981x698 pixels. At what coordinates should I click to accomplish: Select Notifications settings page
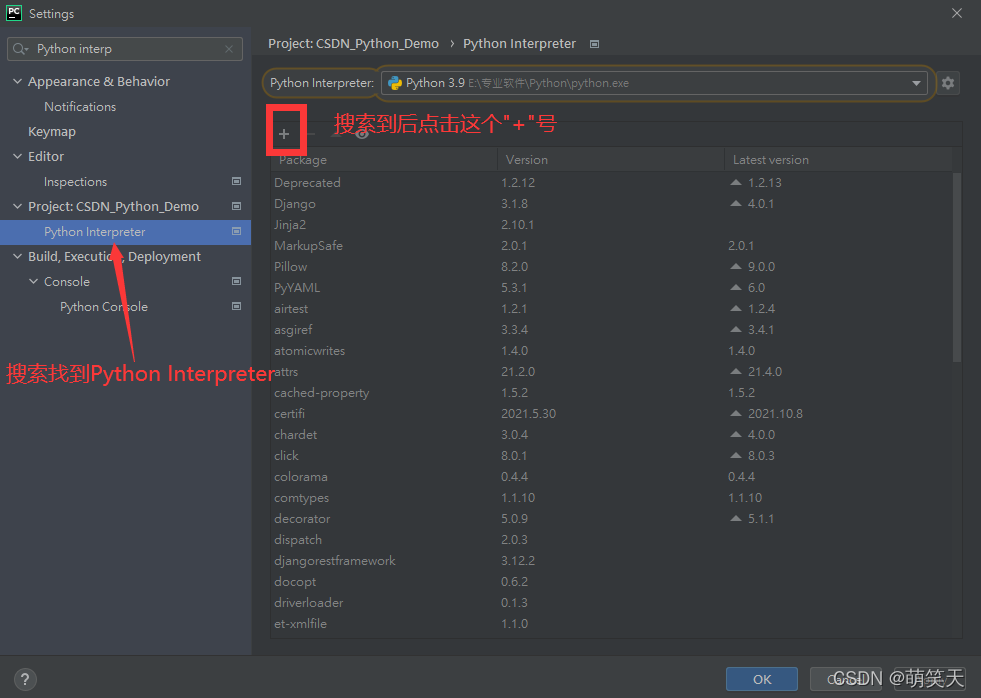click(80, 107)
